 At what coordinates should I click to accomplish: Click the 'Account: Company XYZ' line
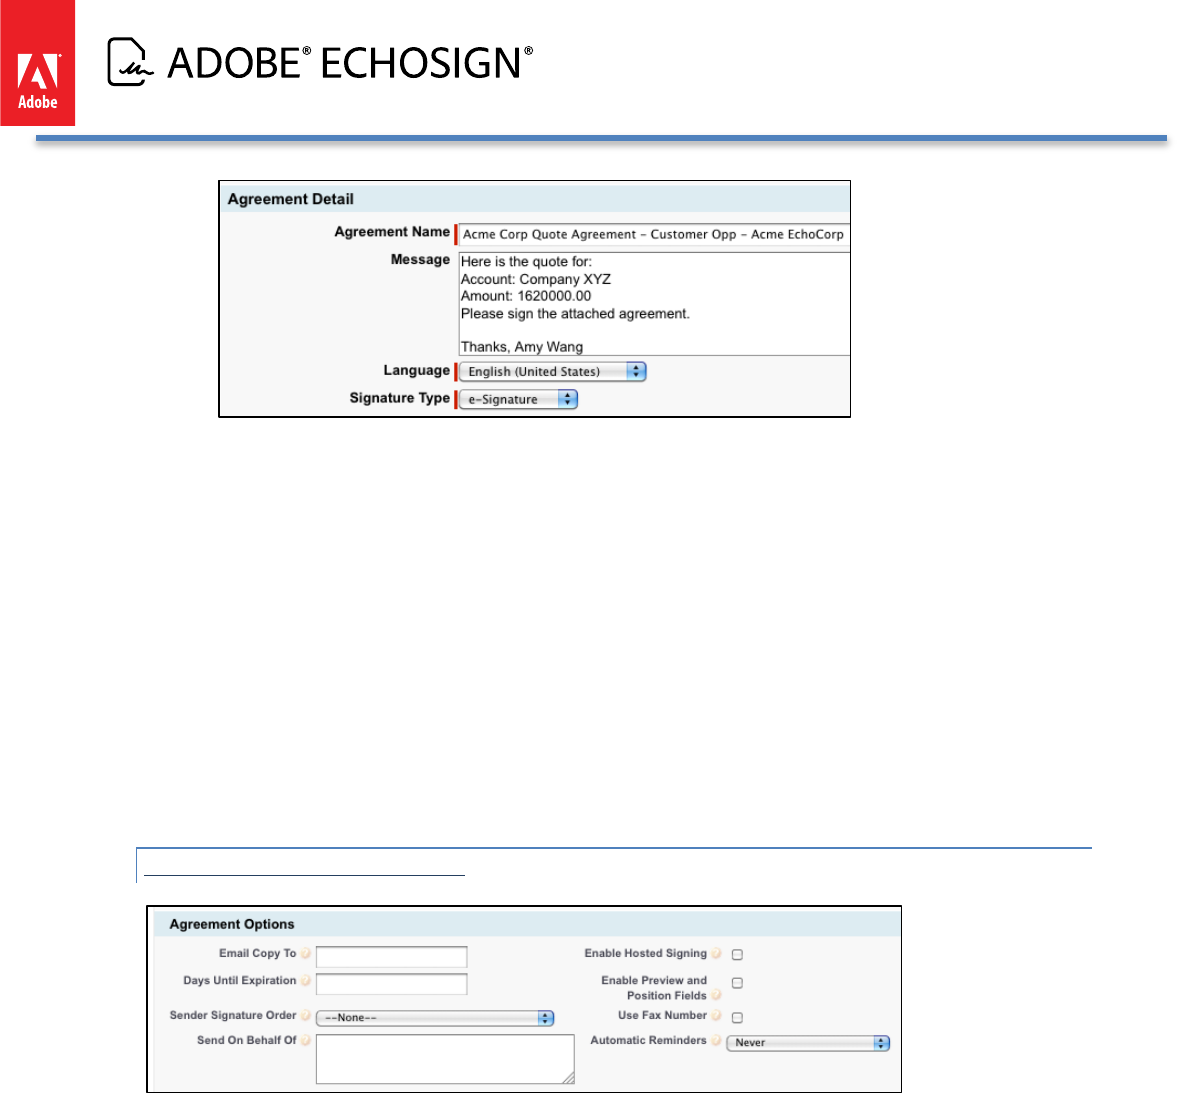(536, 279)
